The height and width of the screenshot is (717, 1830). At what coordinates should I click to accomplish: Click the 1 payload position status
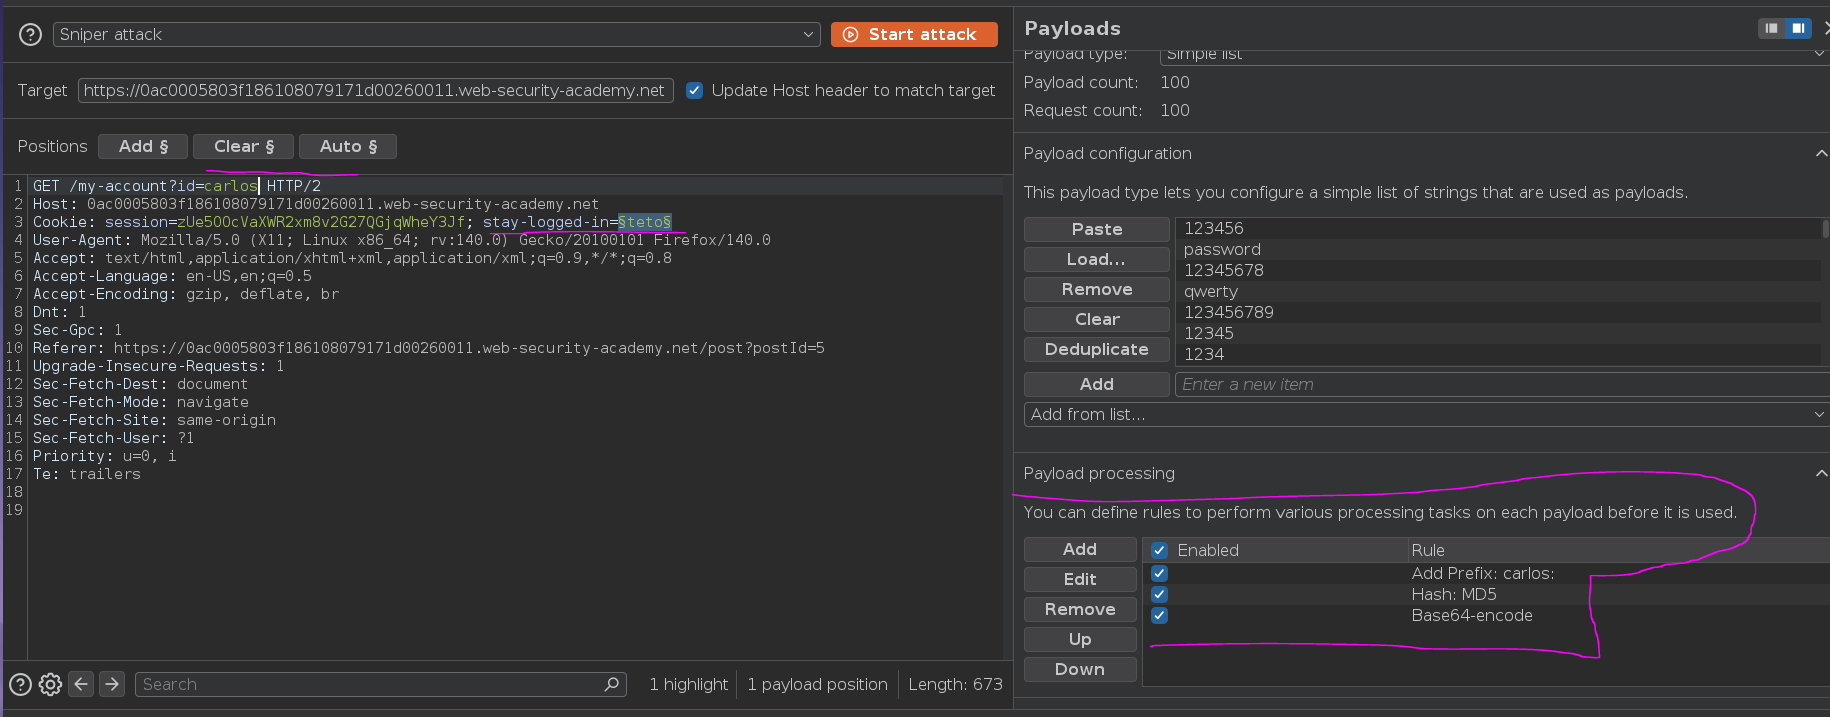pyautogui.click(x=818, y=684)
